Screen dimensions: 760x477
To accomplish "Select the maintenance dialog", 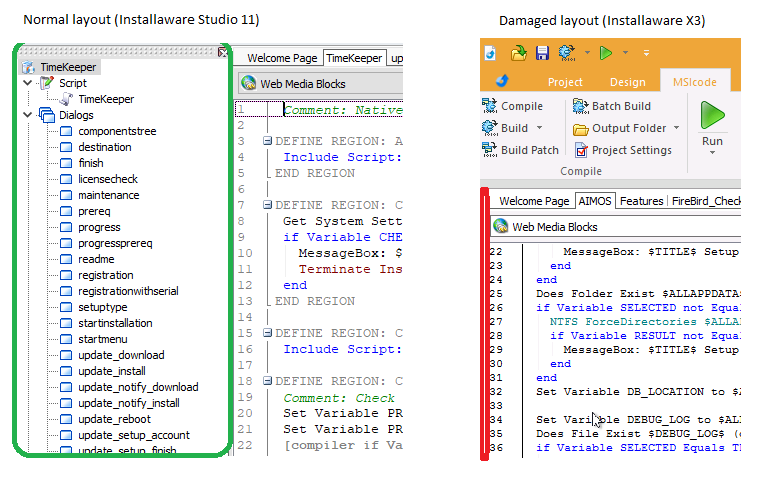I will (x=109, y=195).
